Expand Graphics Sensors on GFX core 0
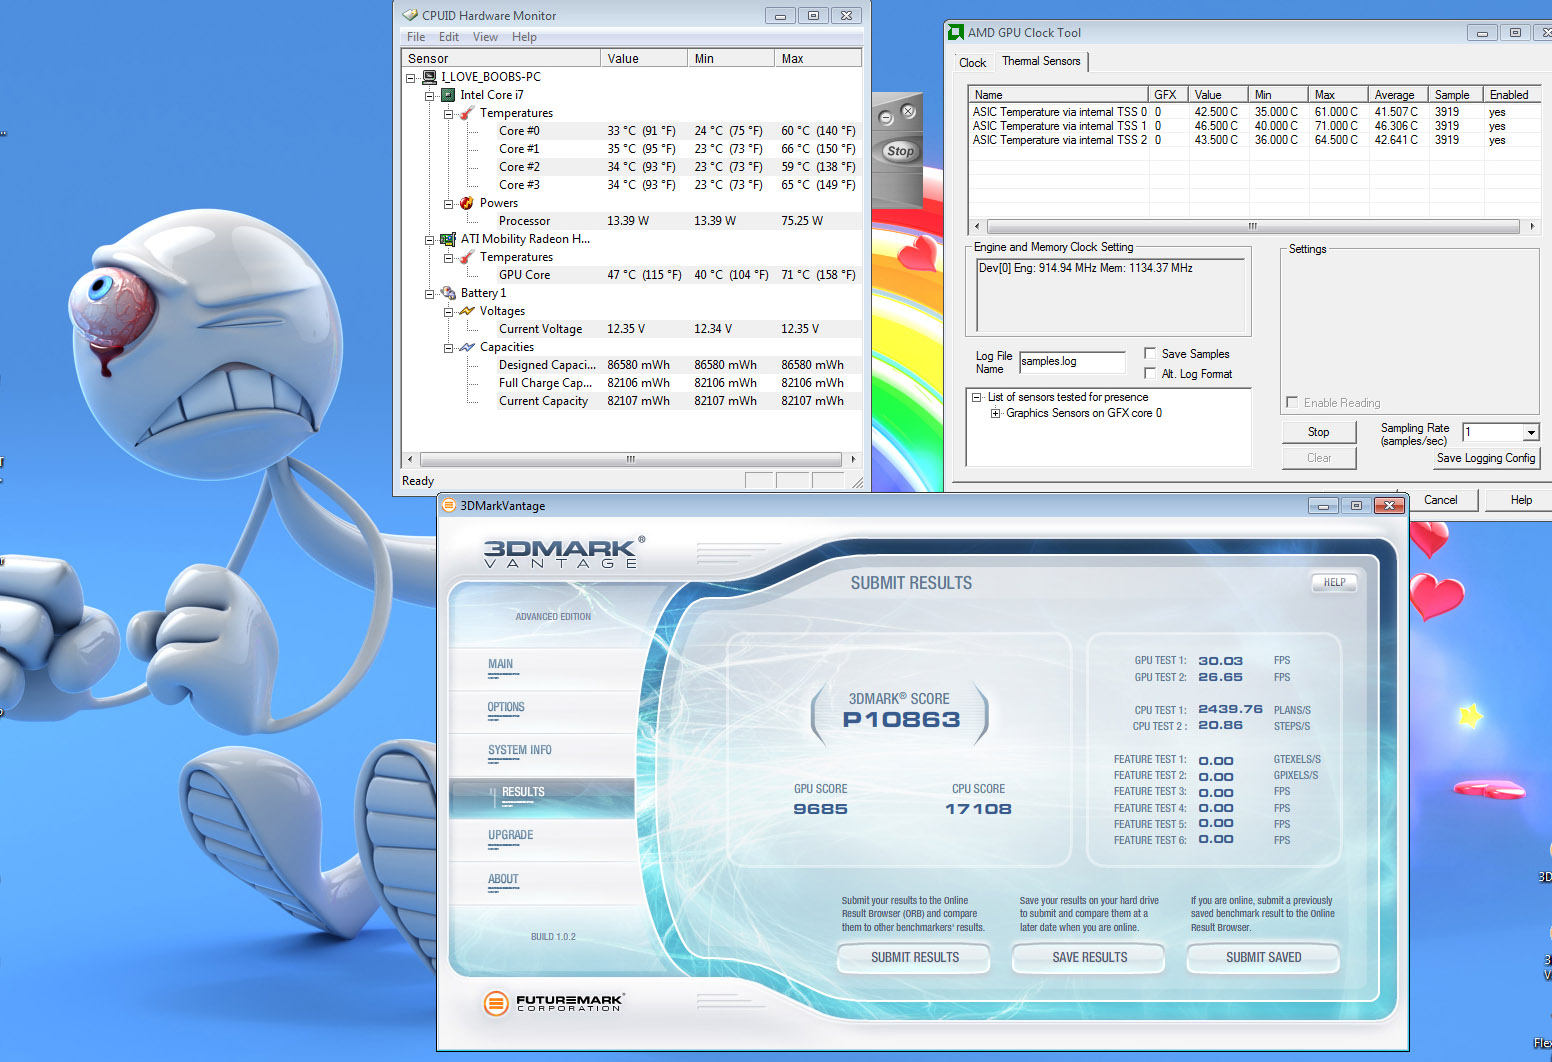 [996, 413]
